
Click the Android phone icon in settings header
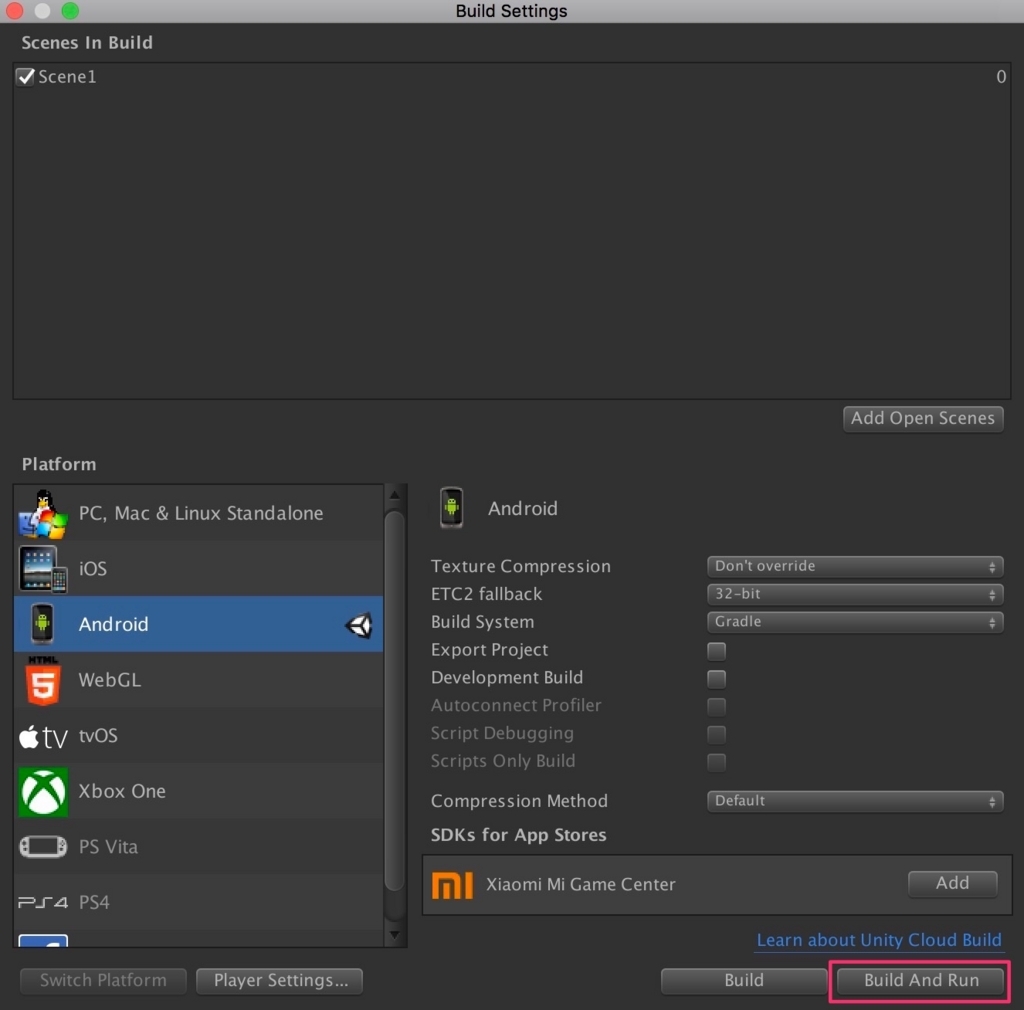451,508
